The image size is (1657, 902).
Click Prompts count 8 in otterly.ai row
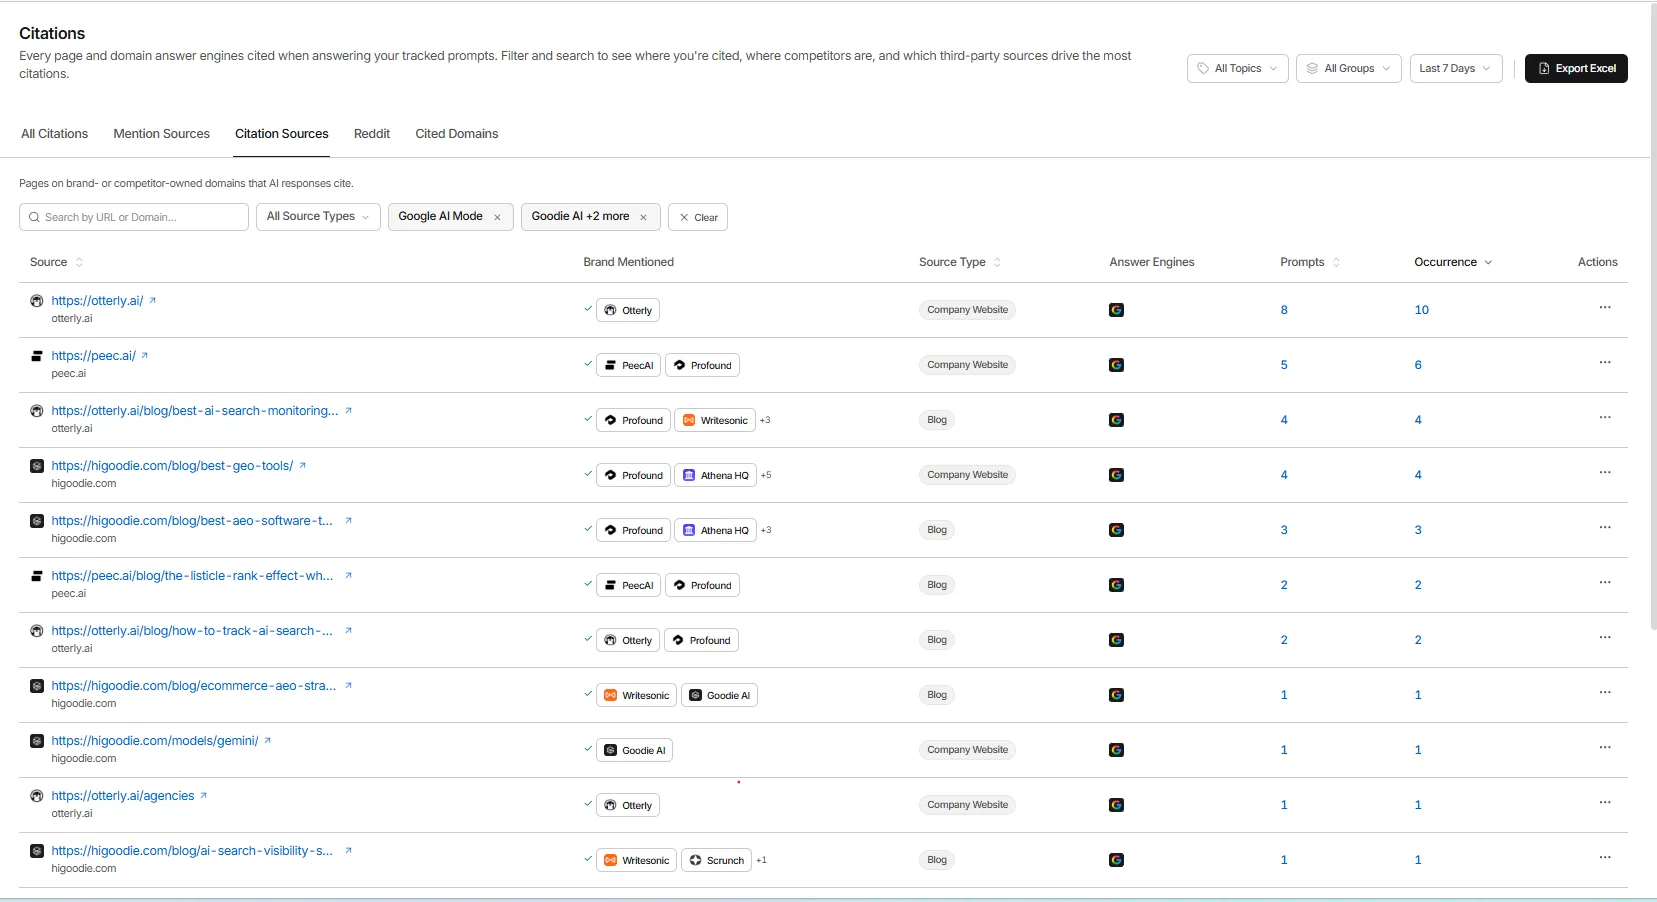pyautogui.click(x=1284, y=310)
